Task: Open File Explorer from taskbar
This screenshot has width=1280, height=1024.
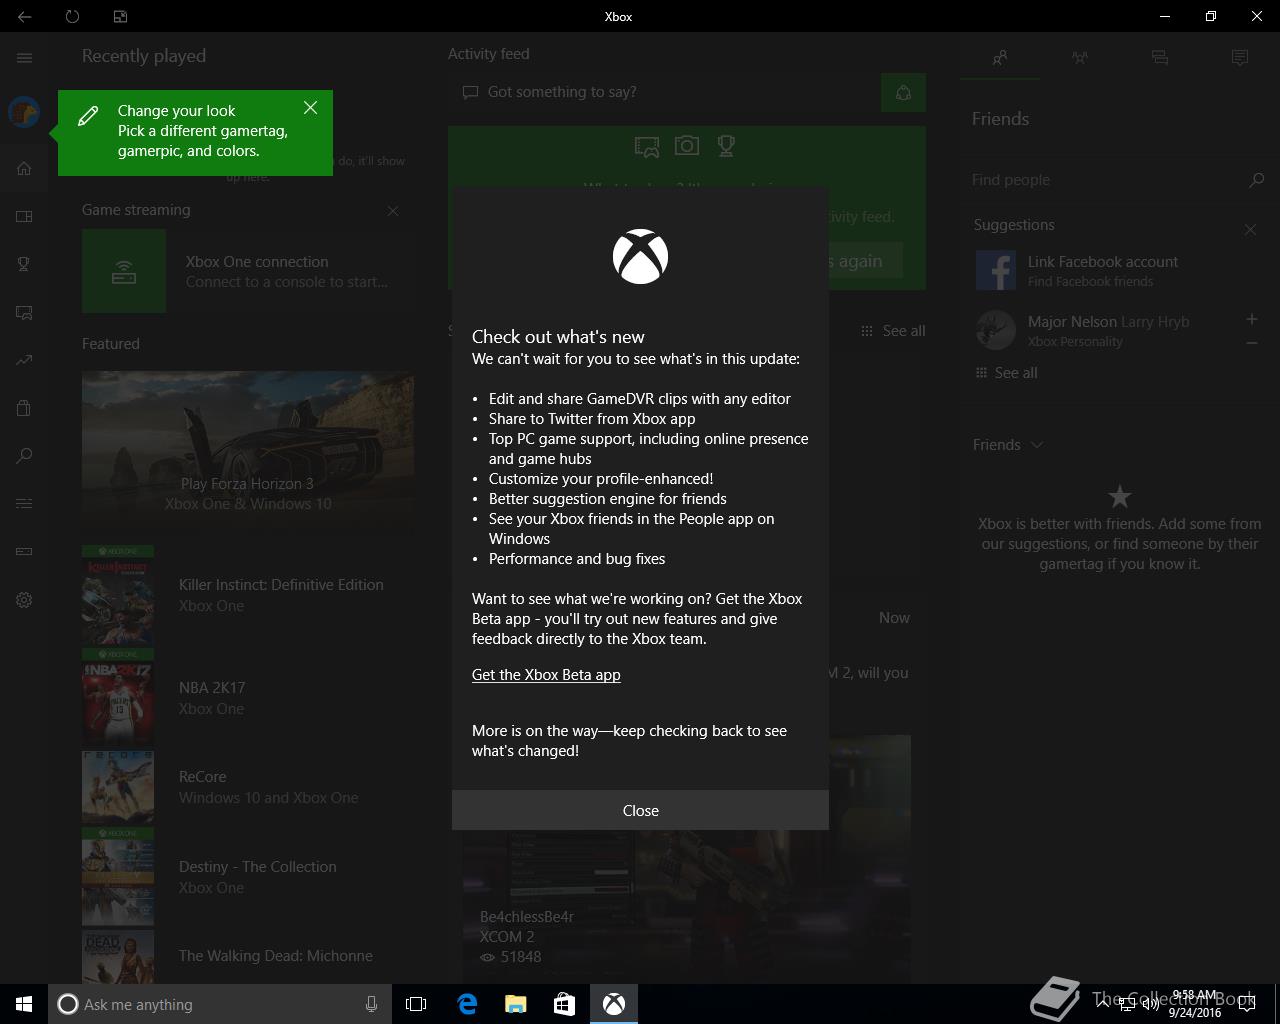Action: pos(516,1004)
